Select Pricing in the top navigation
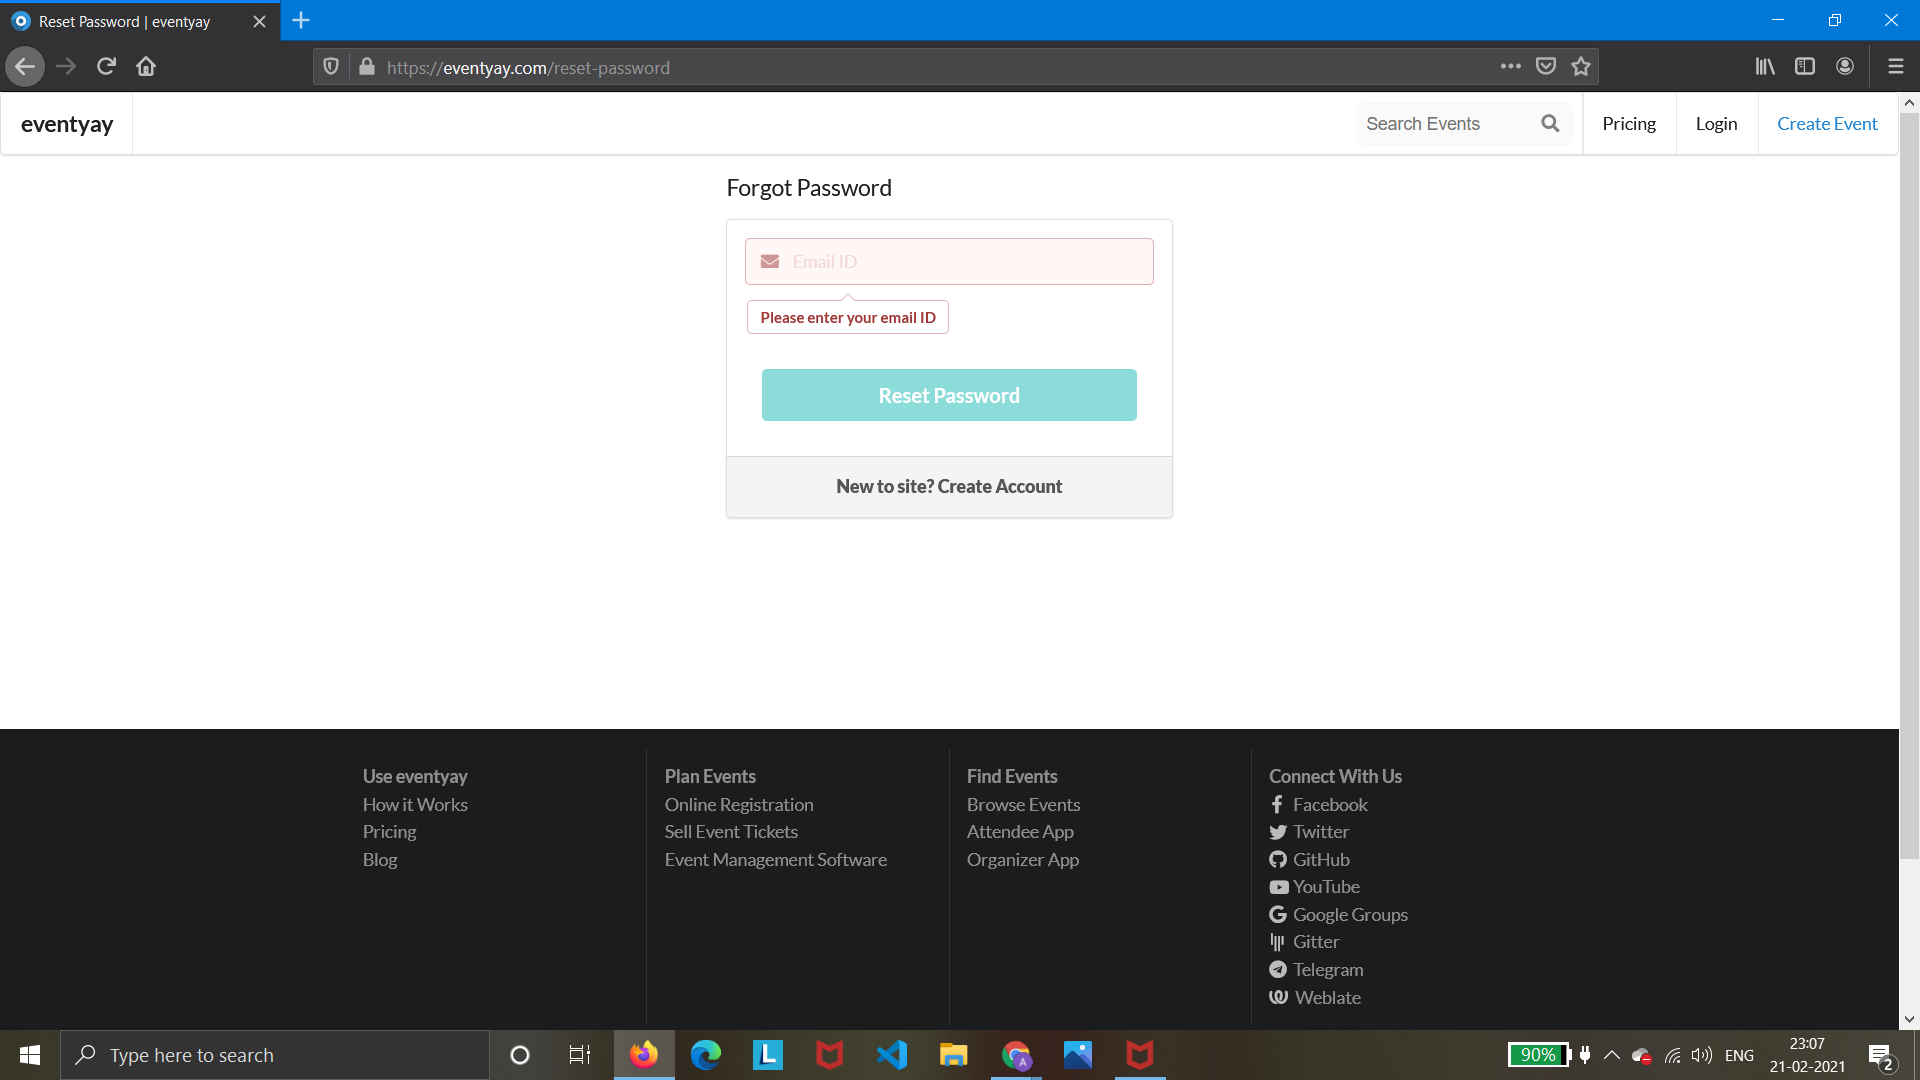The image size is (1920, 1080). pyautogui.click(x=1628, y=123)
